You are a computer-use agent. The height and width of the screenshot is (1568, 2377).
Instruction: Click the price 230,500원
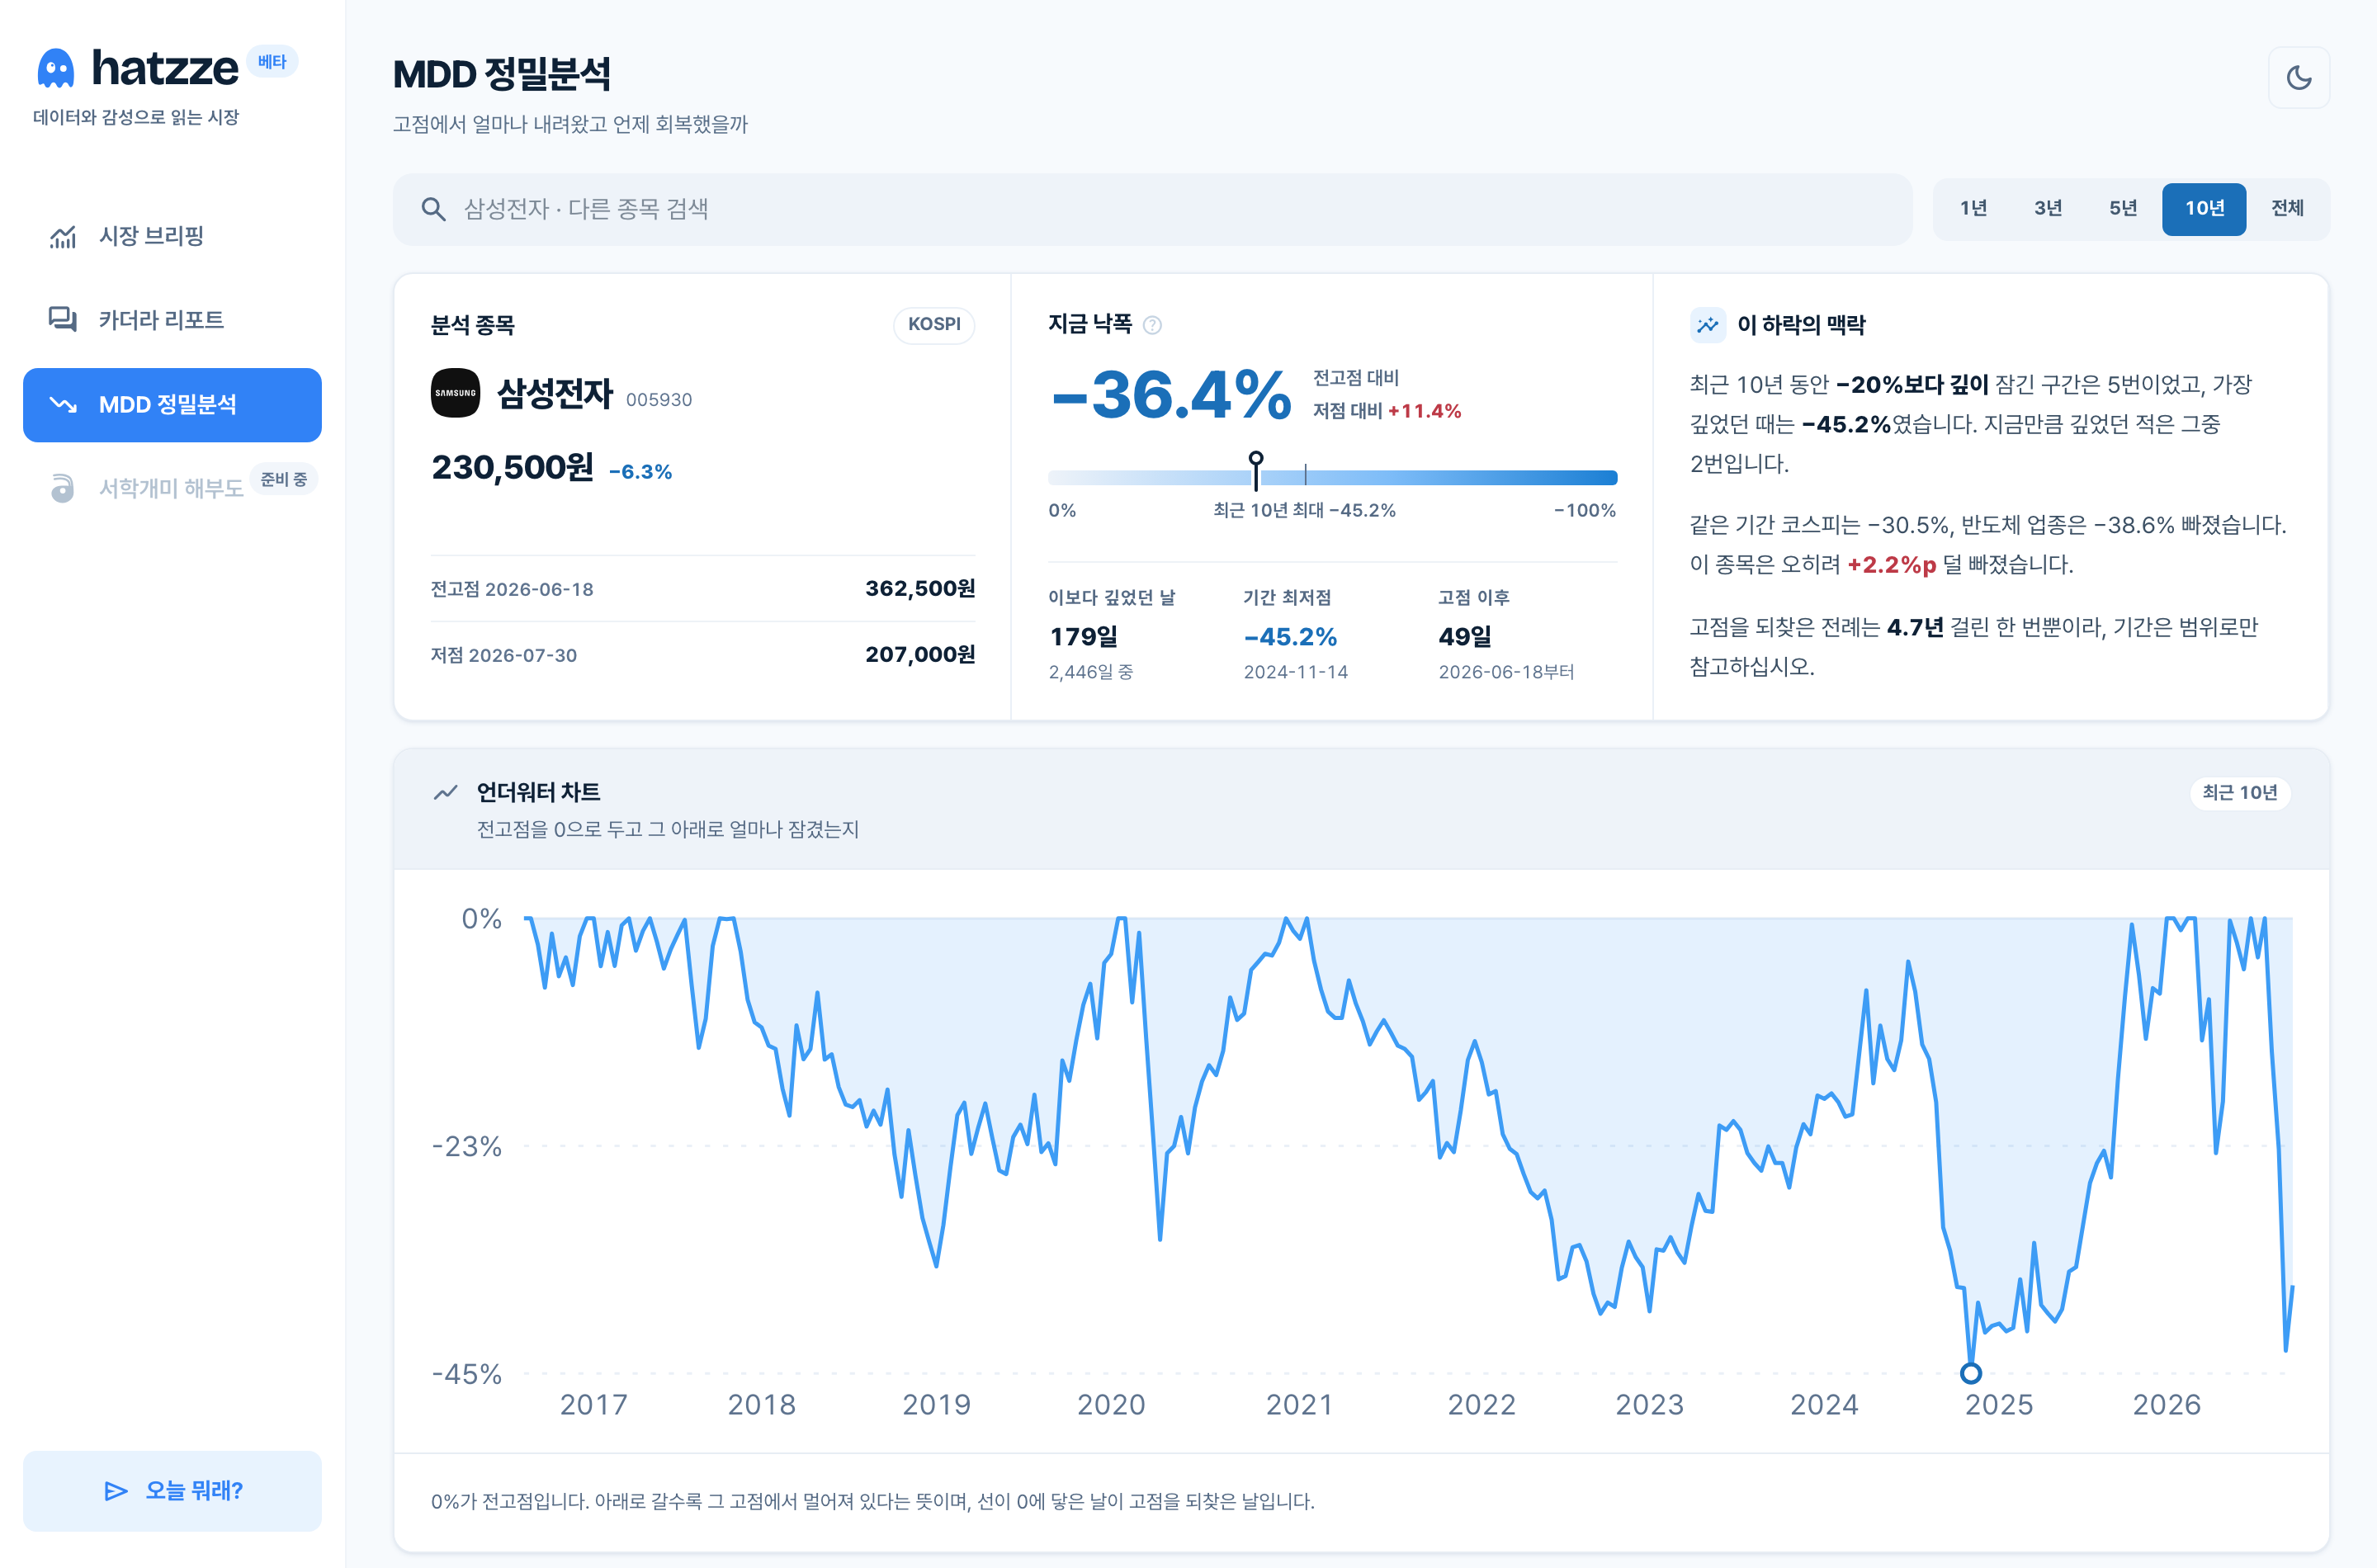point(512,467)
